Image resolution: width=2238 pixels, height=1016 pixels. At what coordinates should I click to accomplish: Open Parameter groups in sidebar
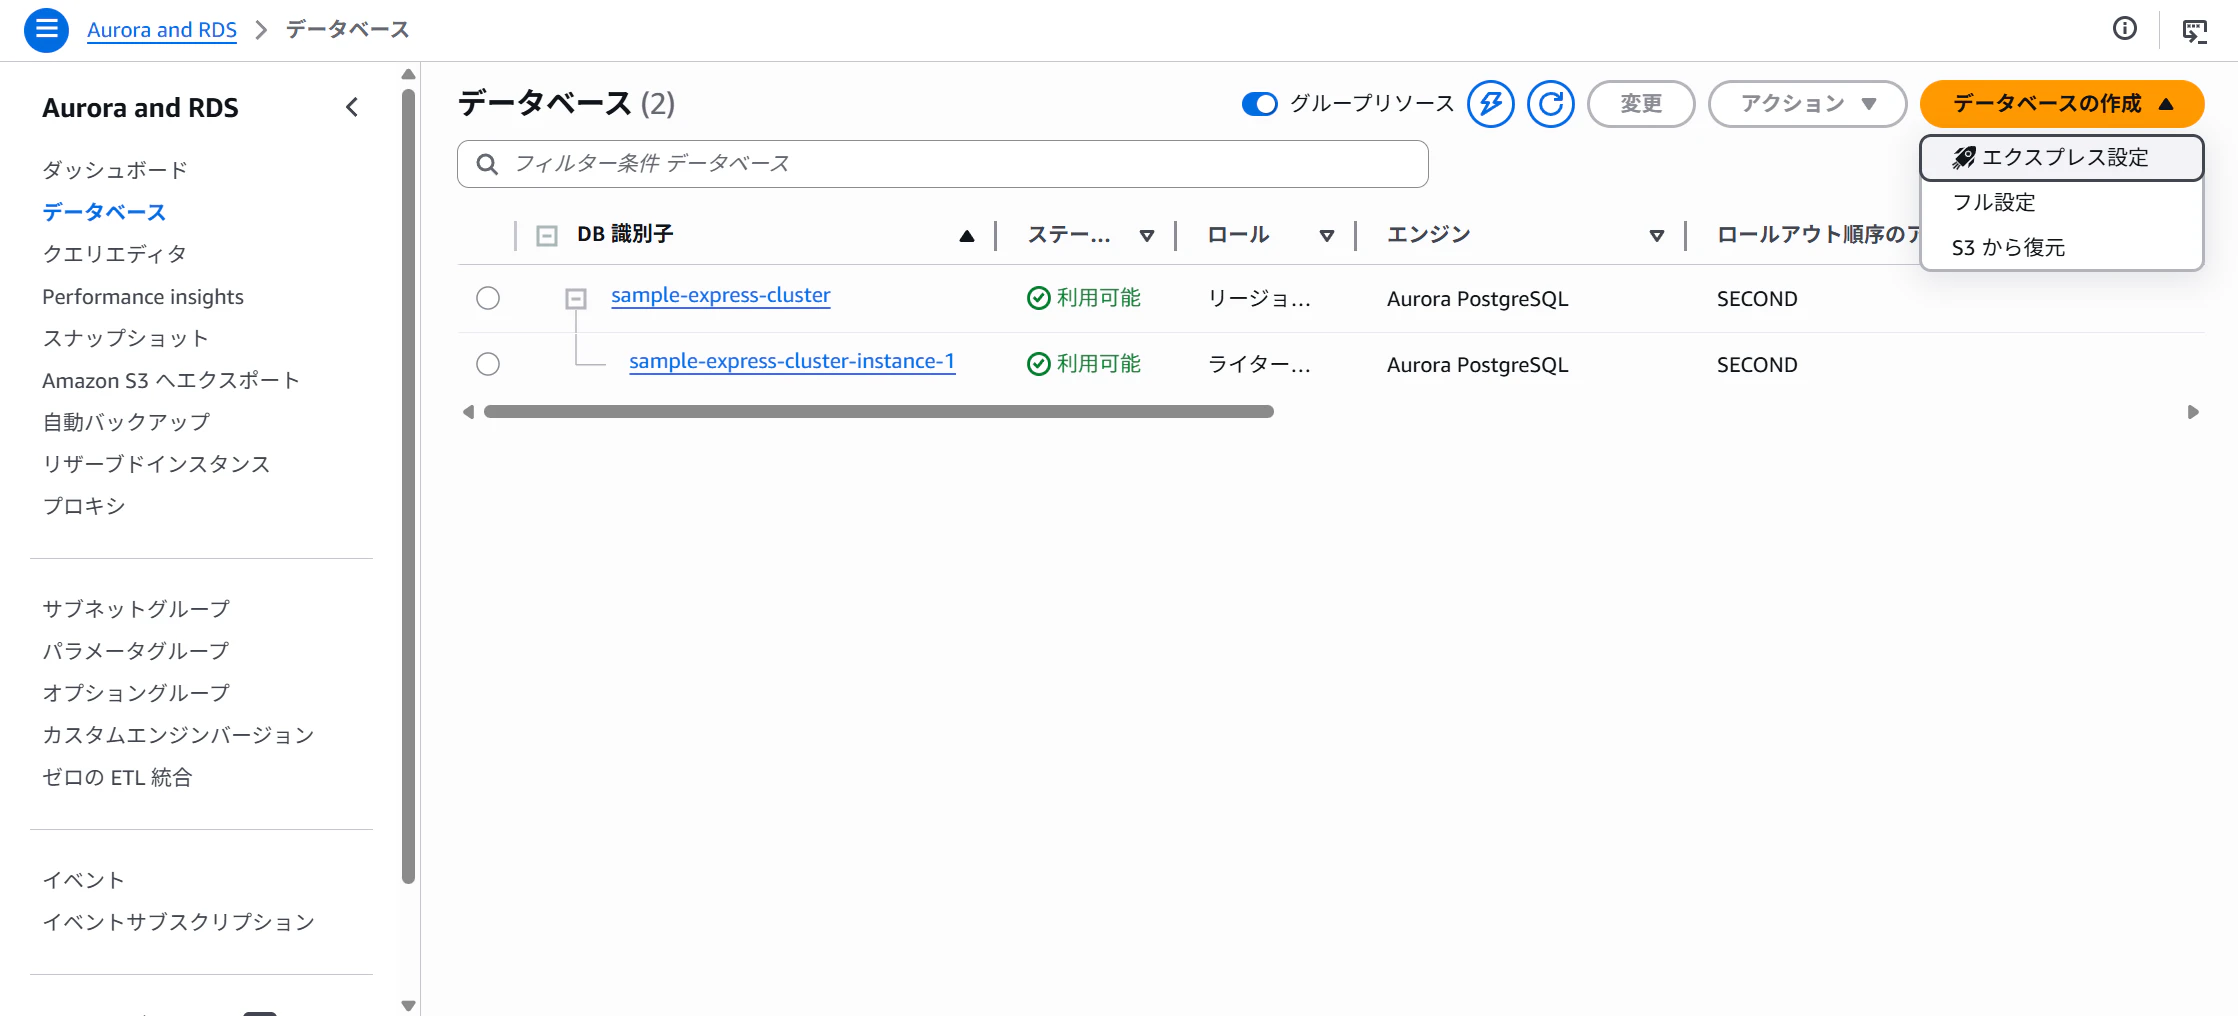click(x=136, y=651)
